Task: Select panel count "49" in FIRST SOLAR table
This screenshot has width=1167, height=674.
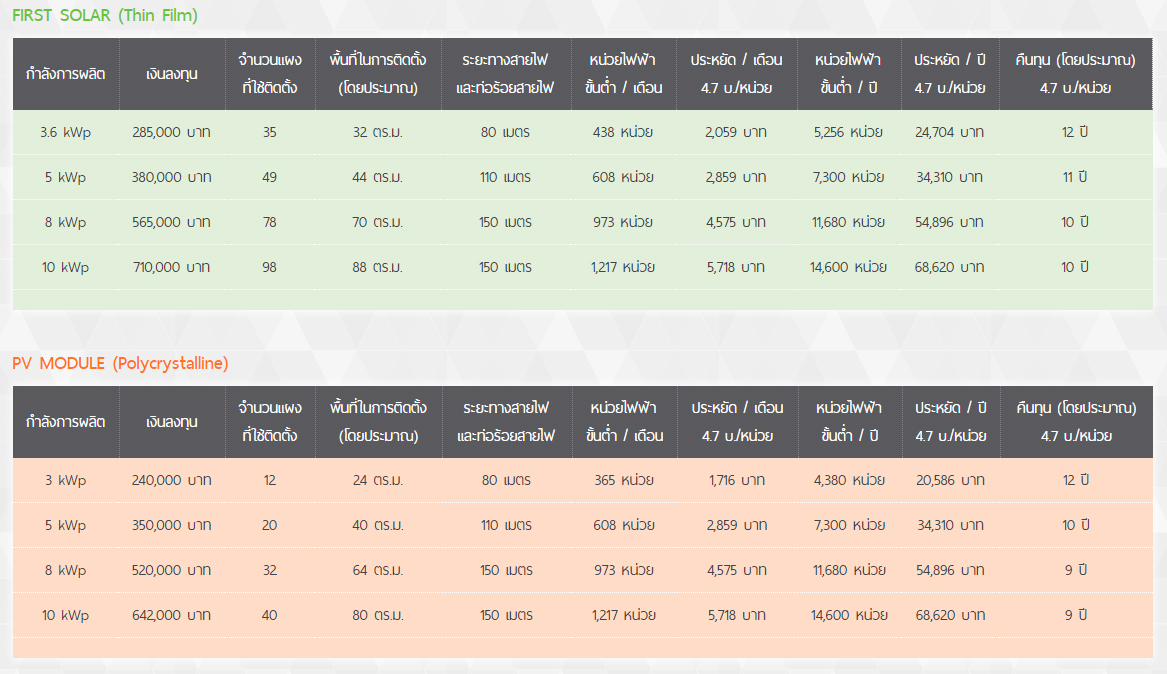Action: click(x=269, y=177)
